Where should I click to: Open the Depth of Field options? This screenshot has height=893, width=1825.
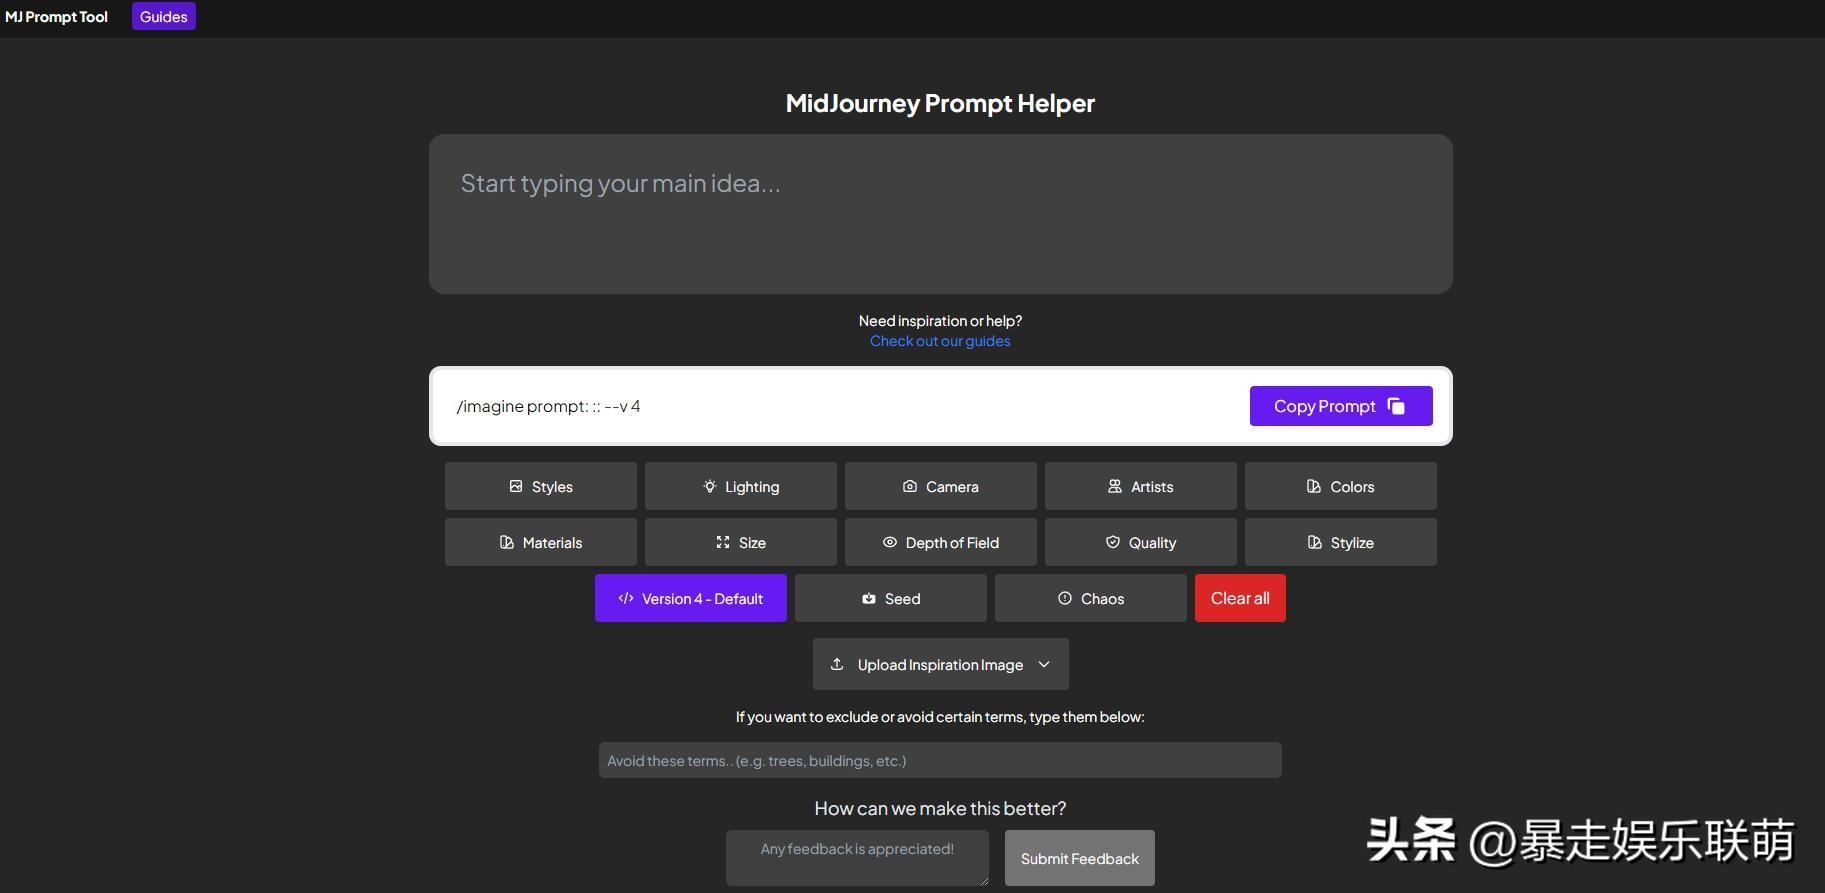tap(941, 542)
